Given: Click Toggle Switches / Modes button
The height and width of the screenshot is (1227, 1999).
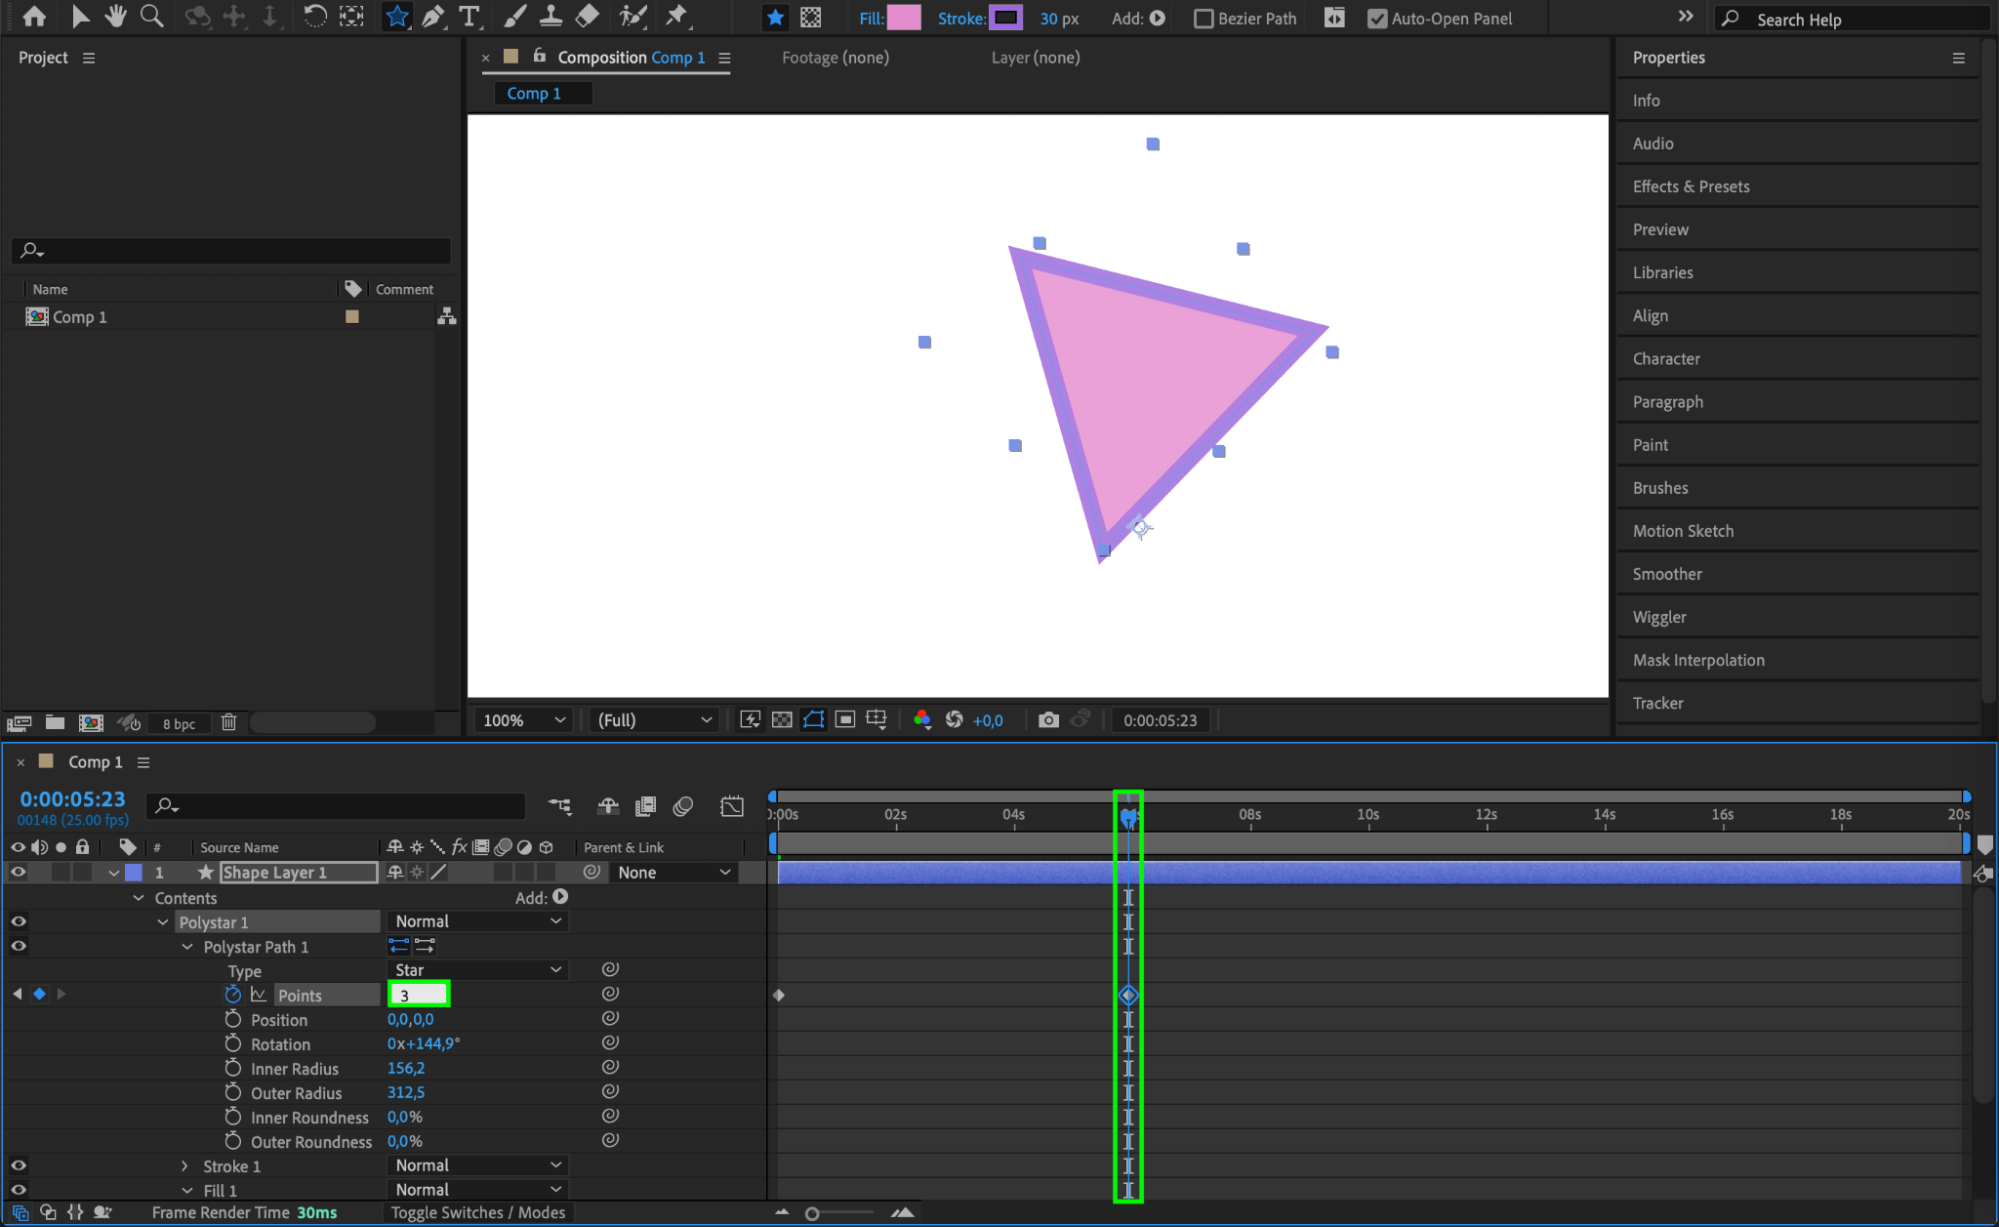Looking at the screenshot, I should point(478,1212).
